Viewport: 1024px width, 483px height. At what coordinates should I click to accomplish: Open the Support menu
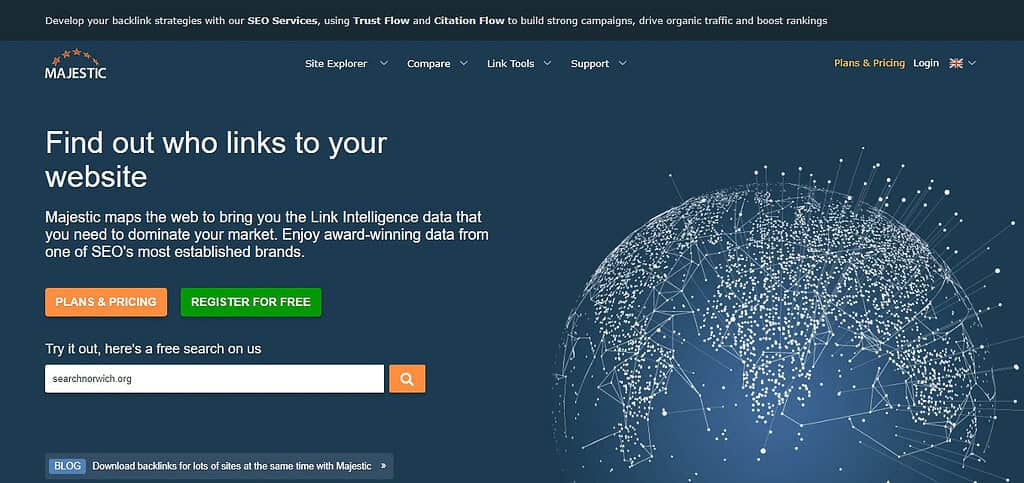[x=590, y=63]
